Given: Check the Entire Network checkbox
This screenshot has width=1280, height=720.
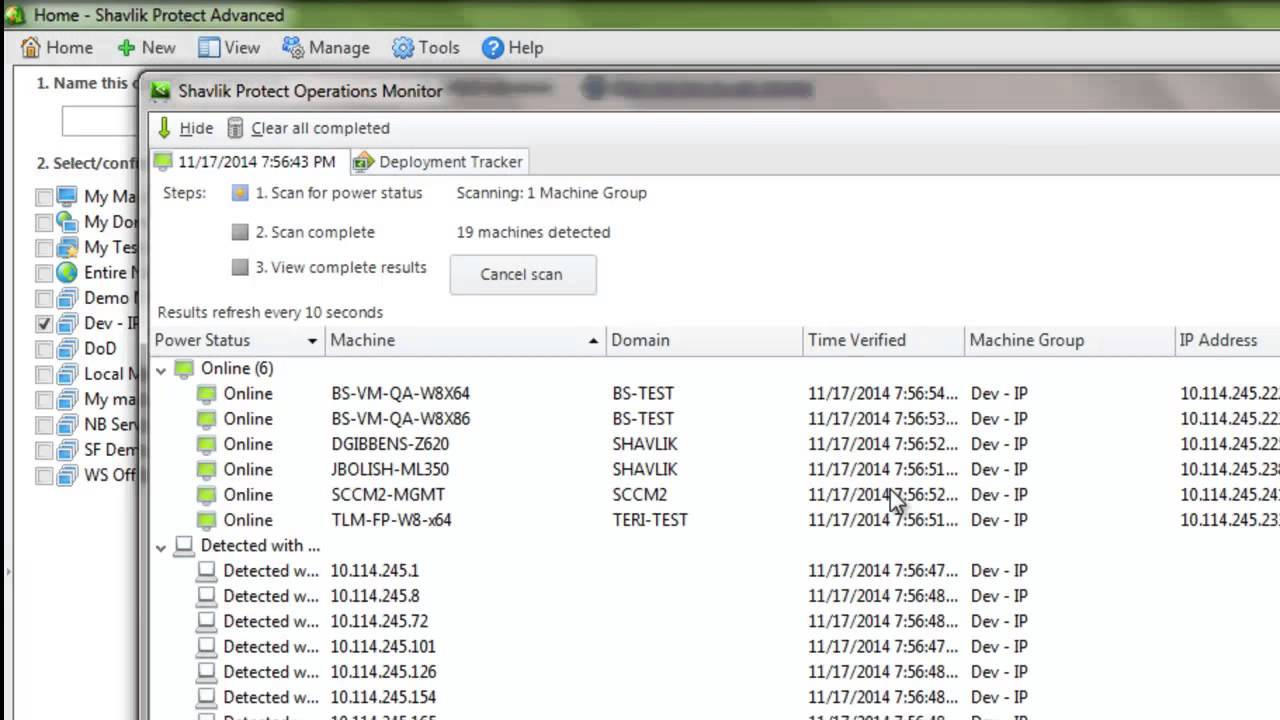Looking at the screenshot, I should click(43, 273).
